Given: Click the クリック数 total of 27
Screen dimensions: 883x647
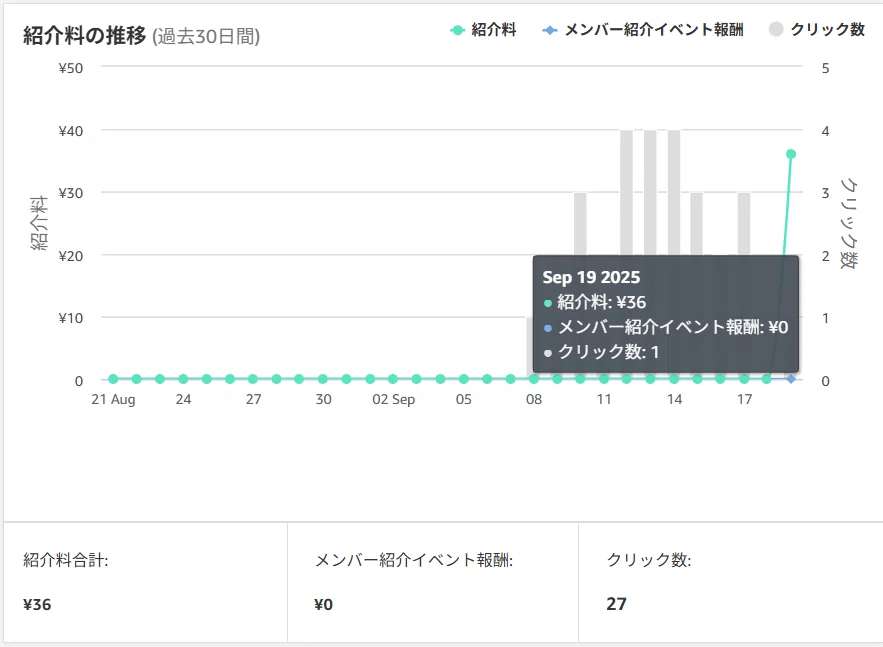Looking at the screenshot, I should pyautogui.click(x=616, y=604).
